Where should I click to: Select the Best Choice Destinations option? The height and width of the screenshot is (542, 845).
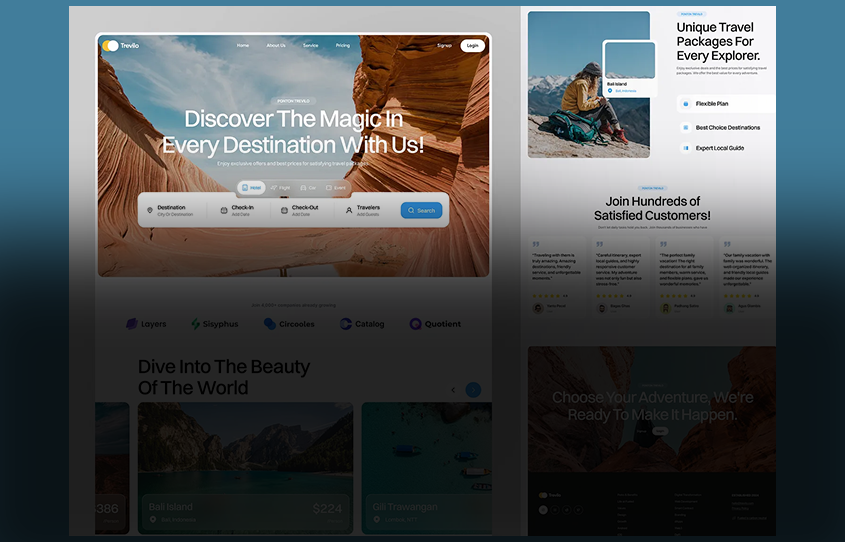(x=721, y=128)
